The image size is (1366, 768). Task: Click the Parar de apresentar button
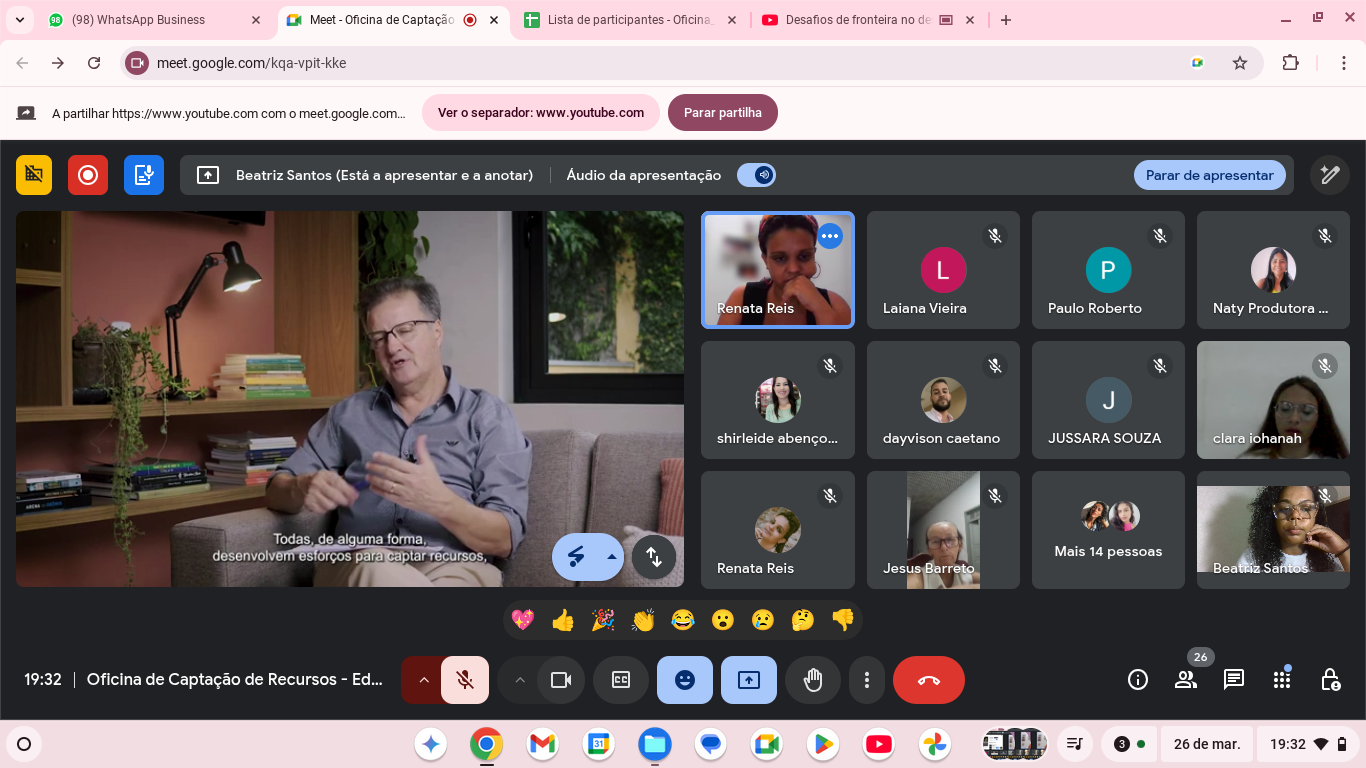click(1209, 175)
